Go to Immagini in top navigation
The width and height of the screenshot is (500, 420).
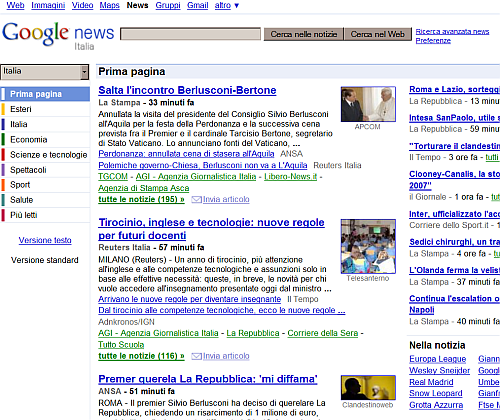[48, 5]
